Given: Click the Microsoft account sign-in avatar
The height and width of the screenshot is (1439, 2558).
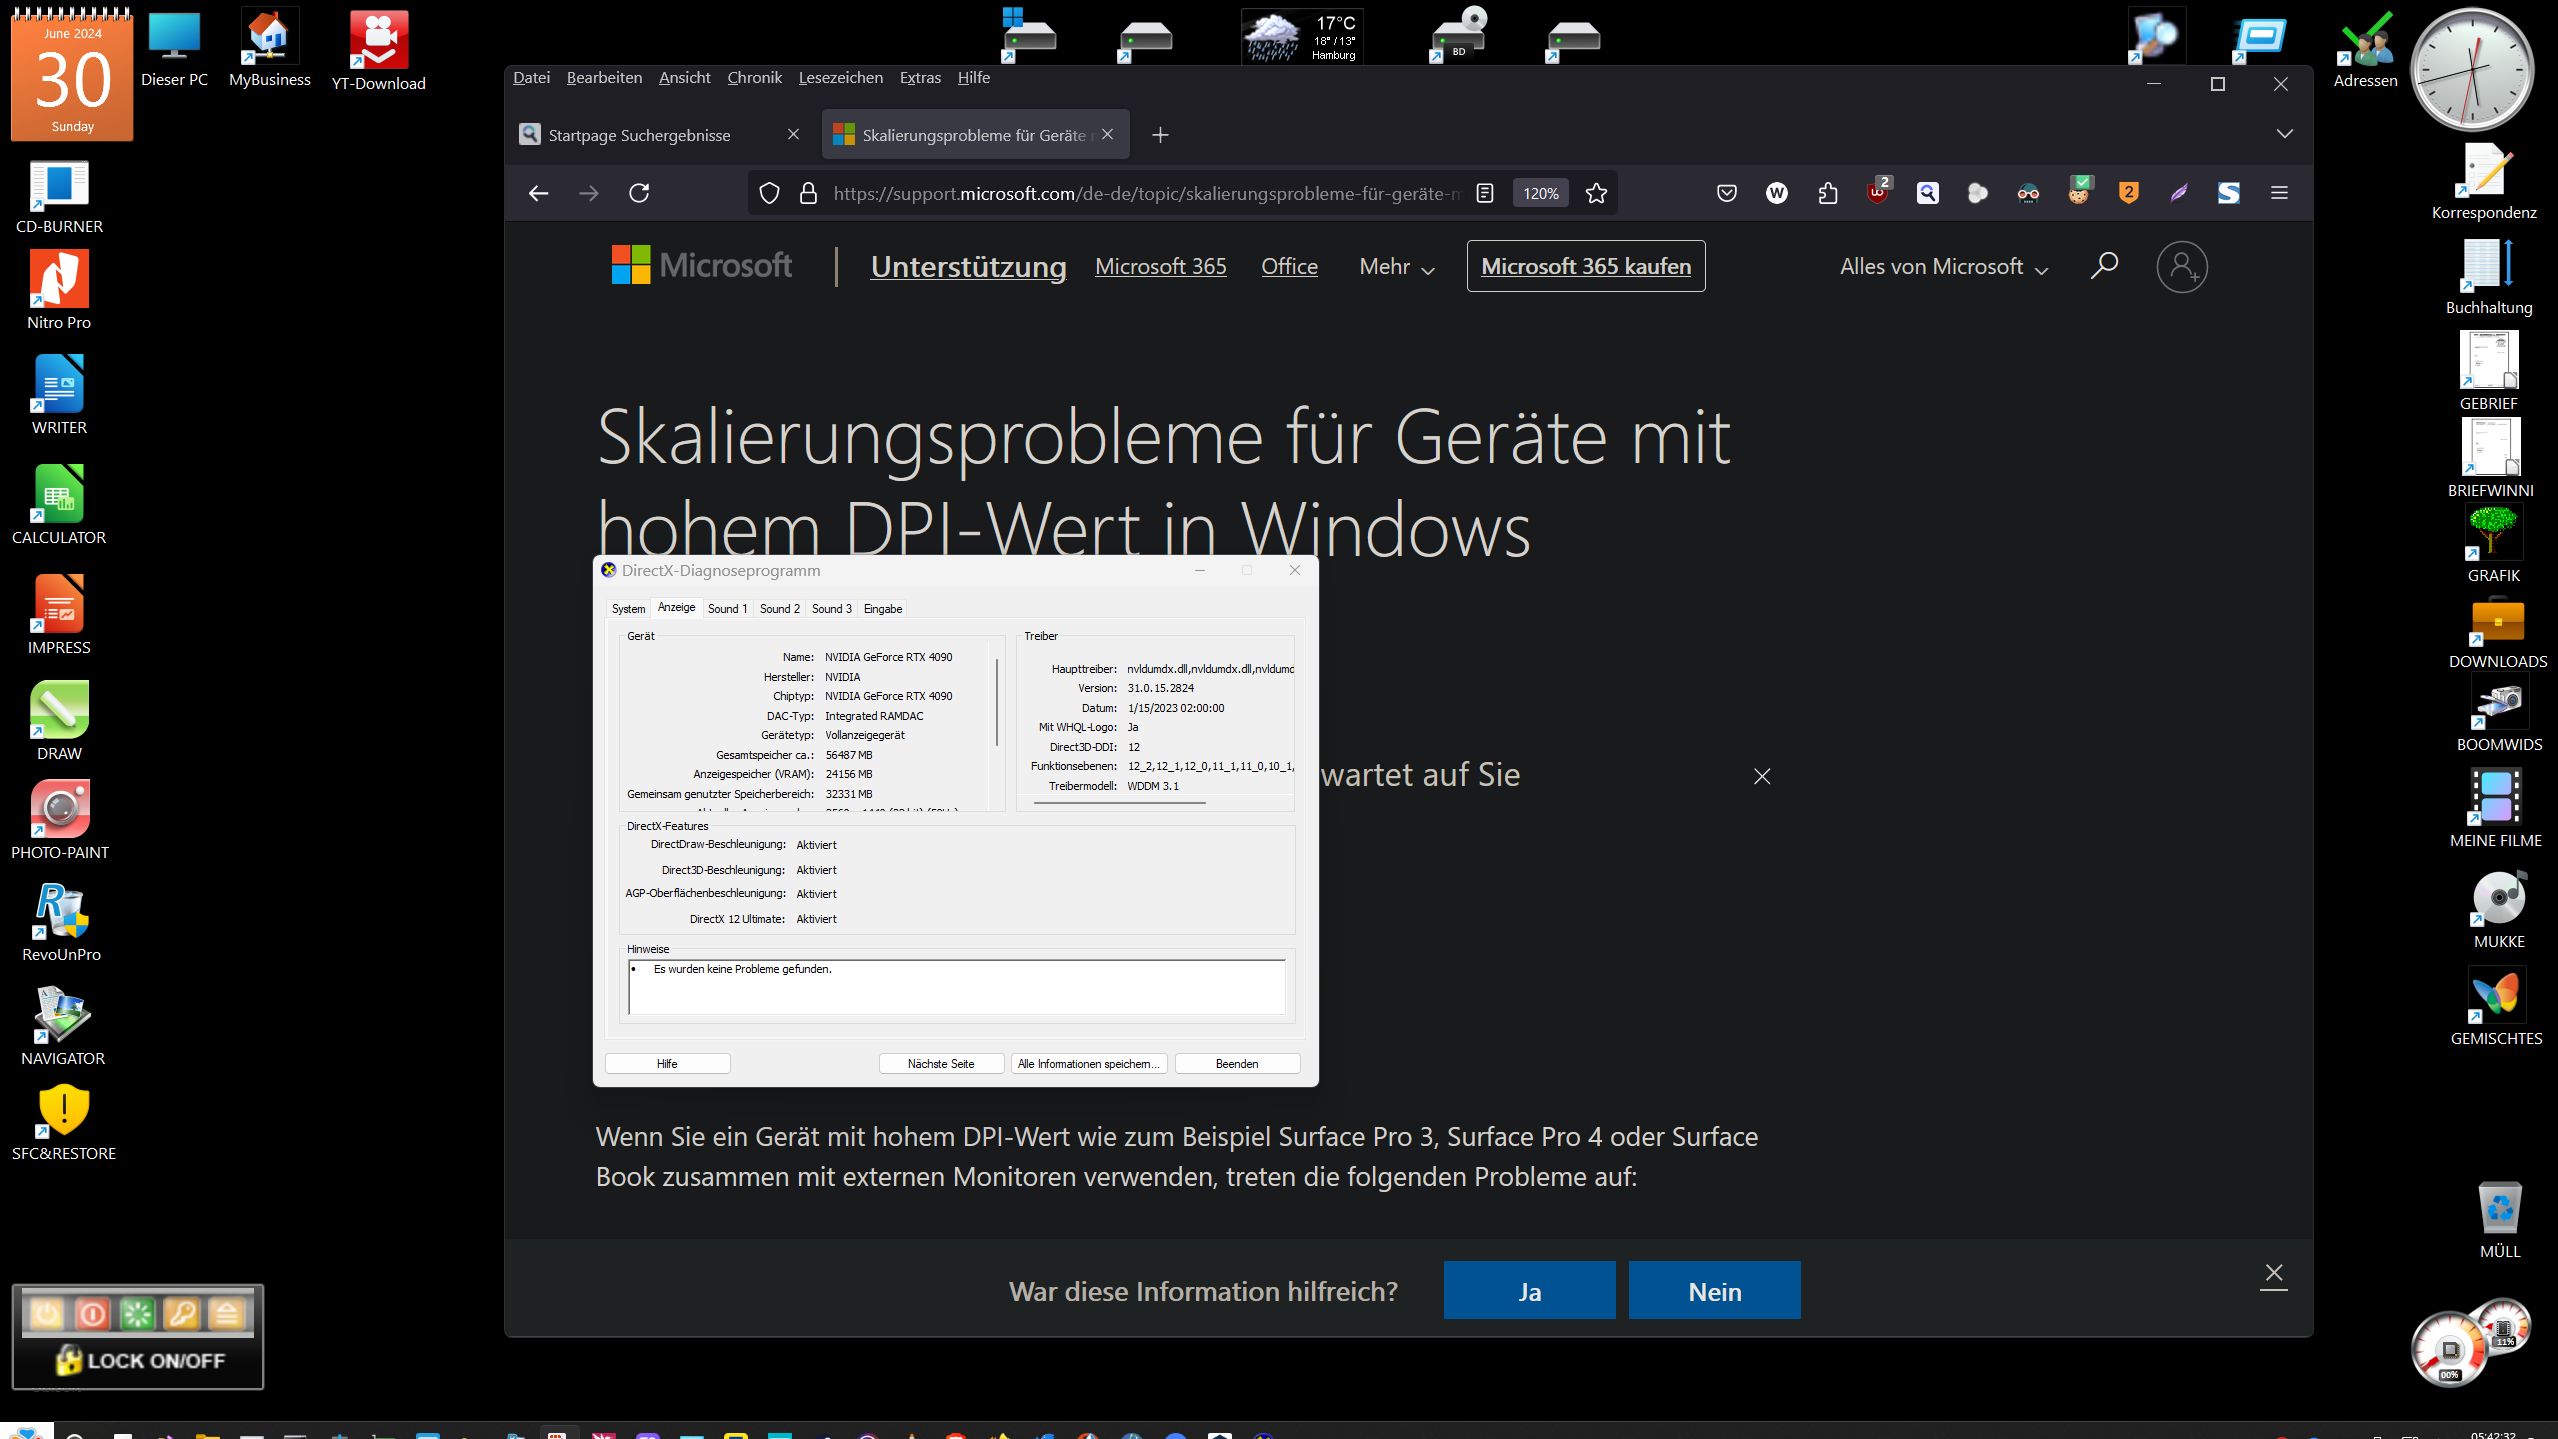Looking at the screenshot, I should coord(2182,267).
